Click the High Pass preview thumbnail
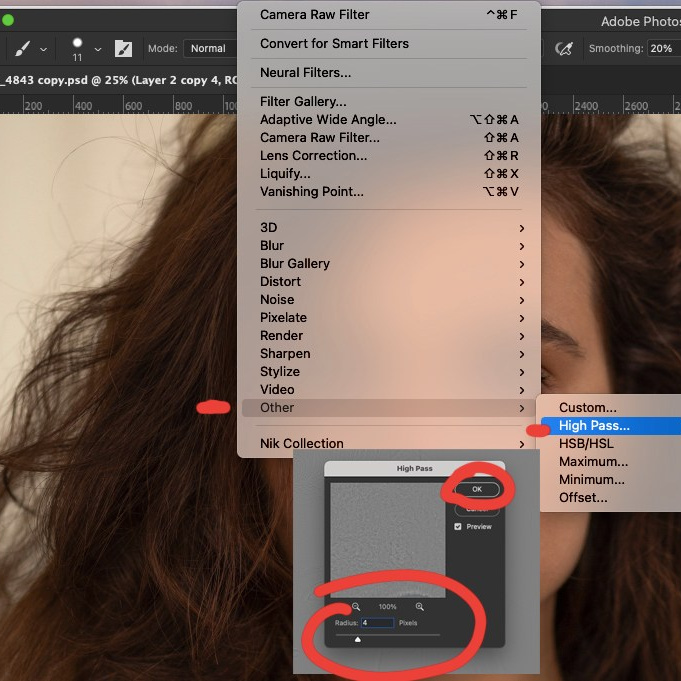The width and height of the screenshot is (681, 681). [x=388, y=540]
